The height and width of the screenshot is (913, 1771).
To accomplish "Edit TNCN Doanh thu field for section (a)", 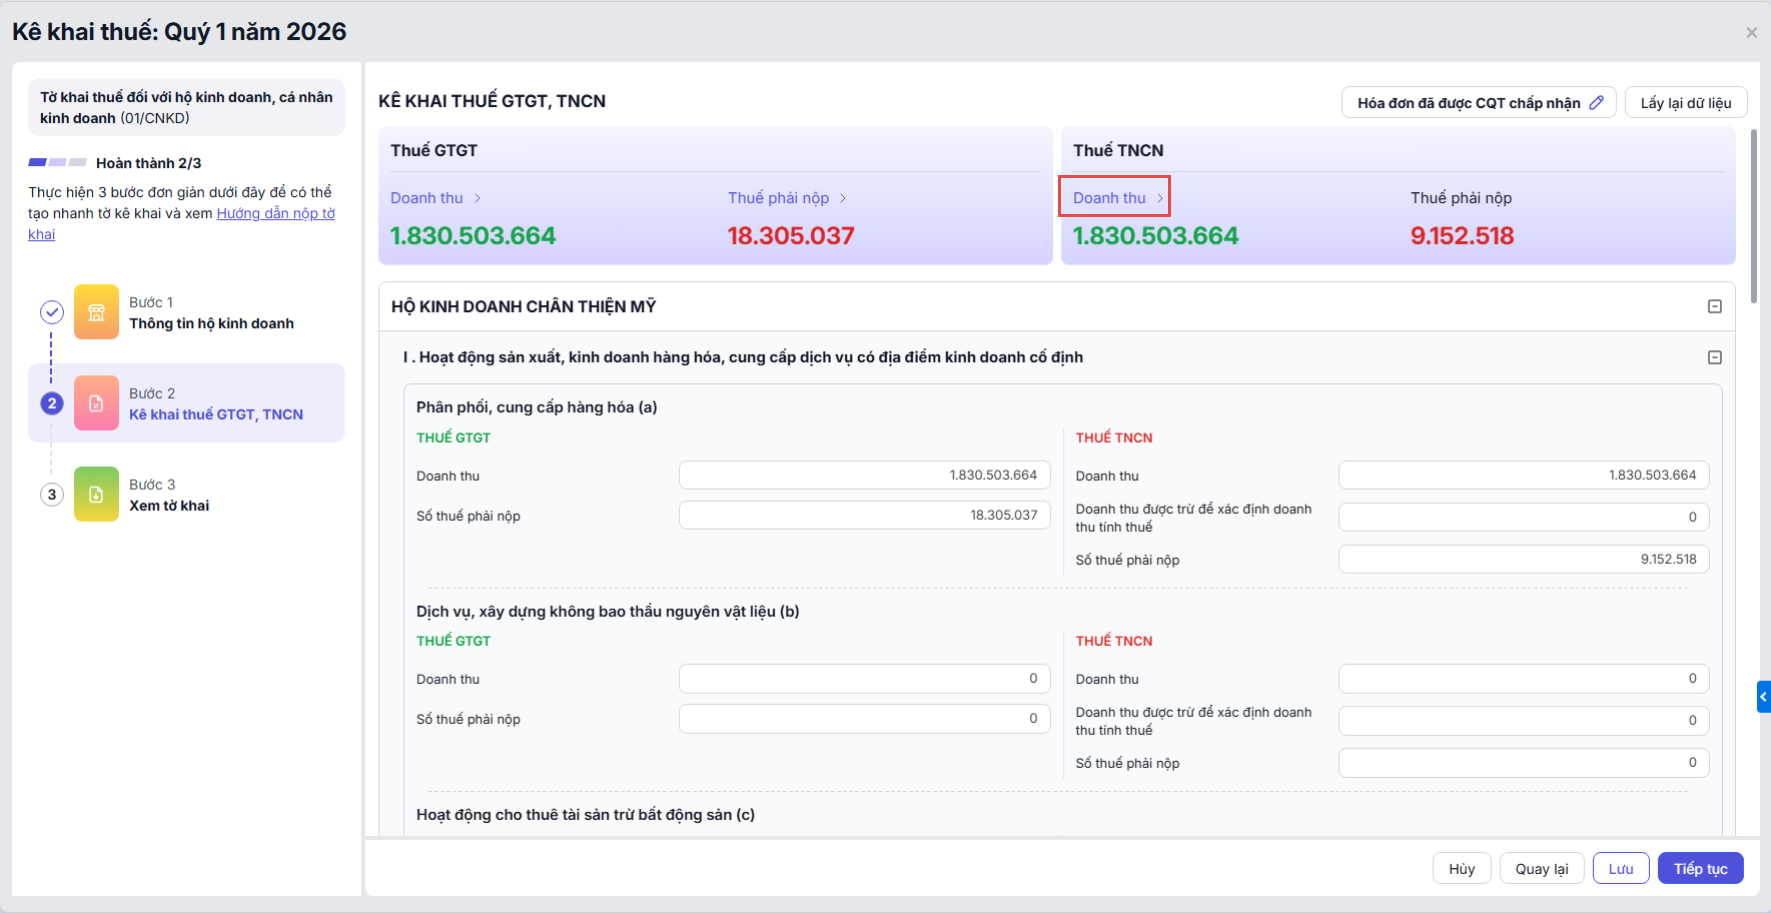I will tap(1524, 475).
